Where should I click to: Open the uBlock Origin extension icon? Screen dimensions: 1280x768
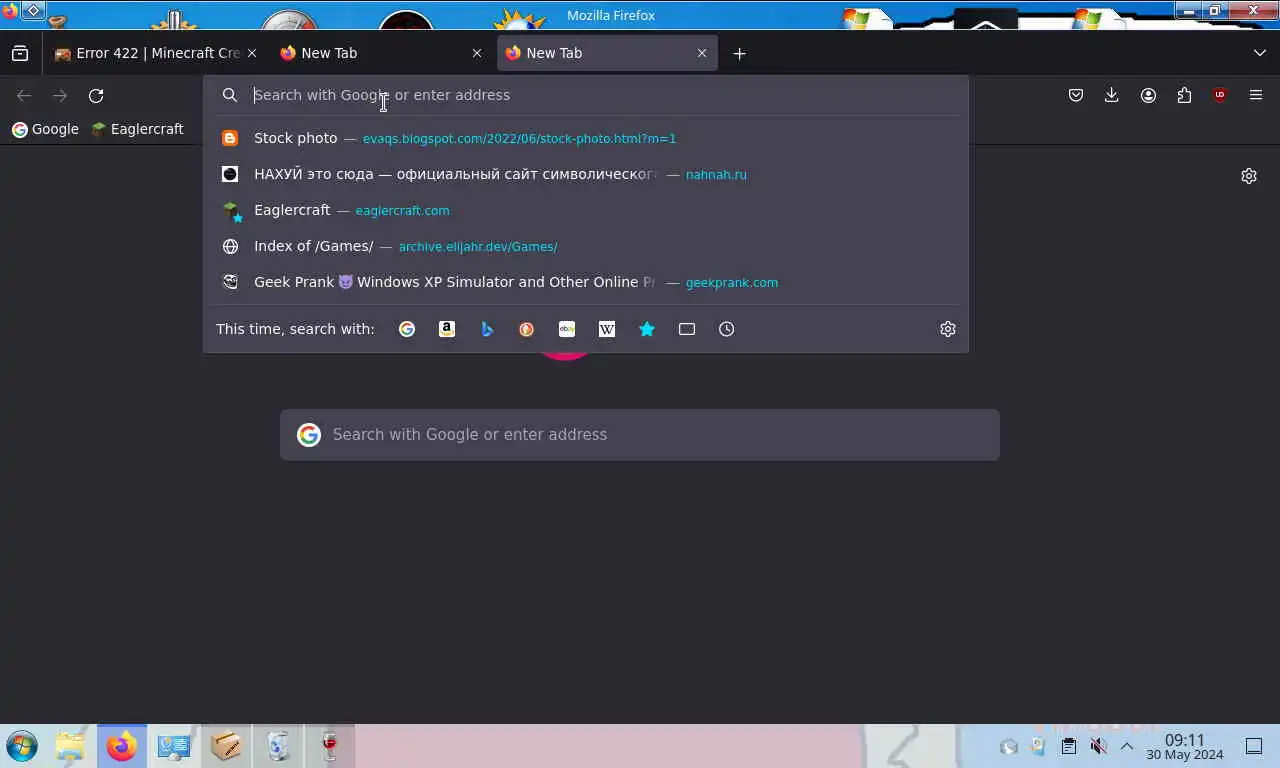point(1219,95)
